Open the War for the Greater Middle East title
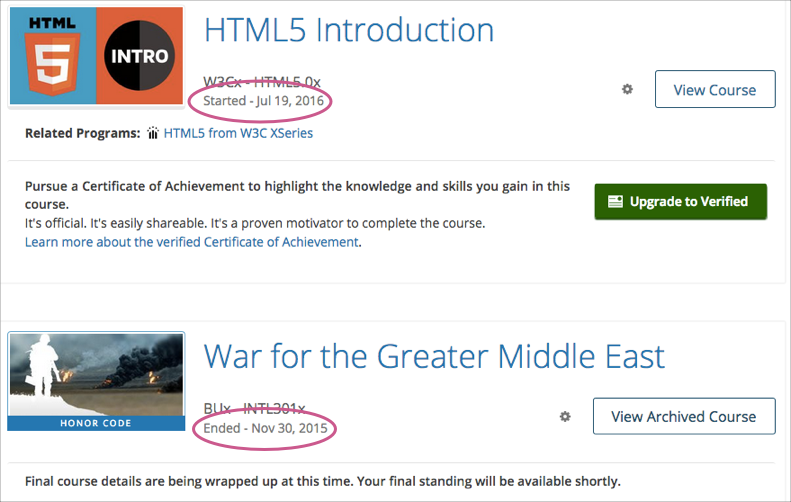Image resolution: width=791 pixels, height=502 pixels. point(434,356)
